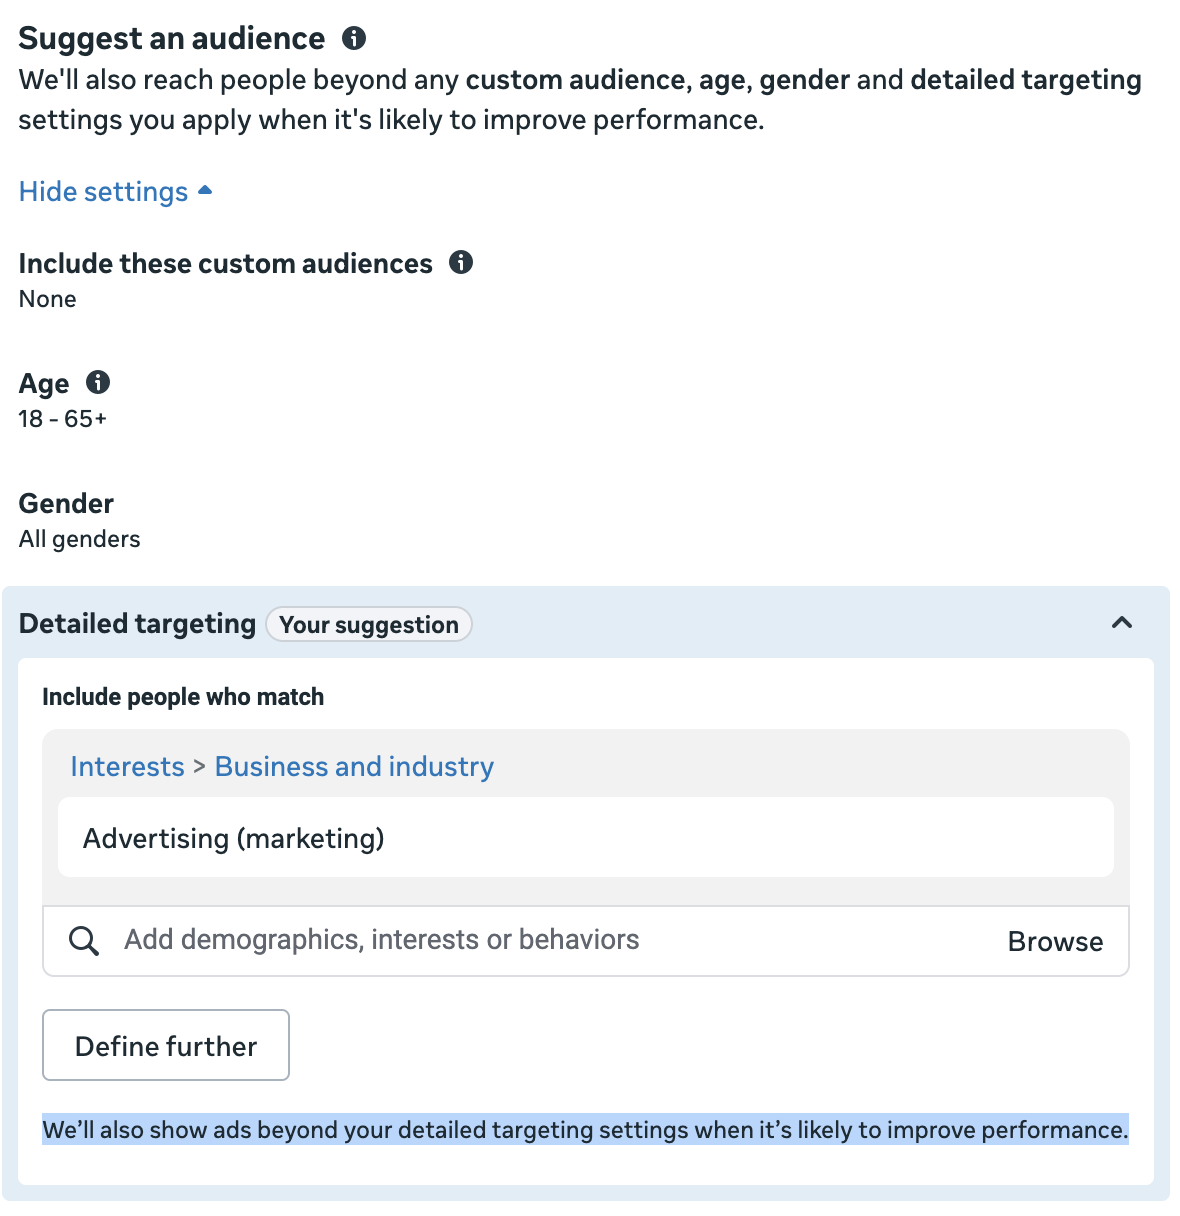This screenshot has height=1216, width=1180.
Task: Click the magnifying glass search icon
Action: [84, 941]
